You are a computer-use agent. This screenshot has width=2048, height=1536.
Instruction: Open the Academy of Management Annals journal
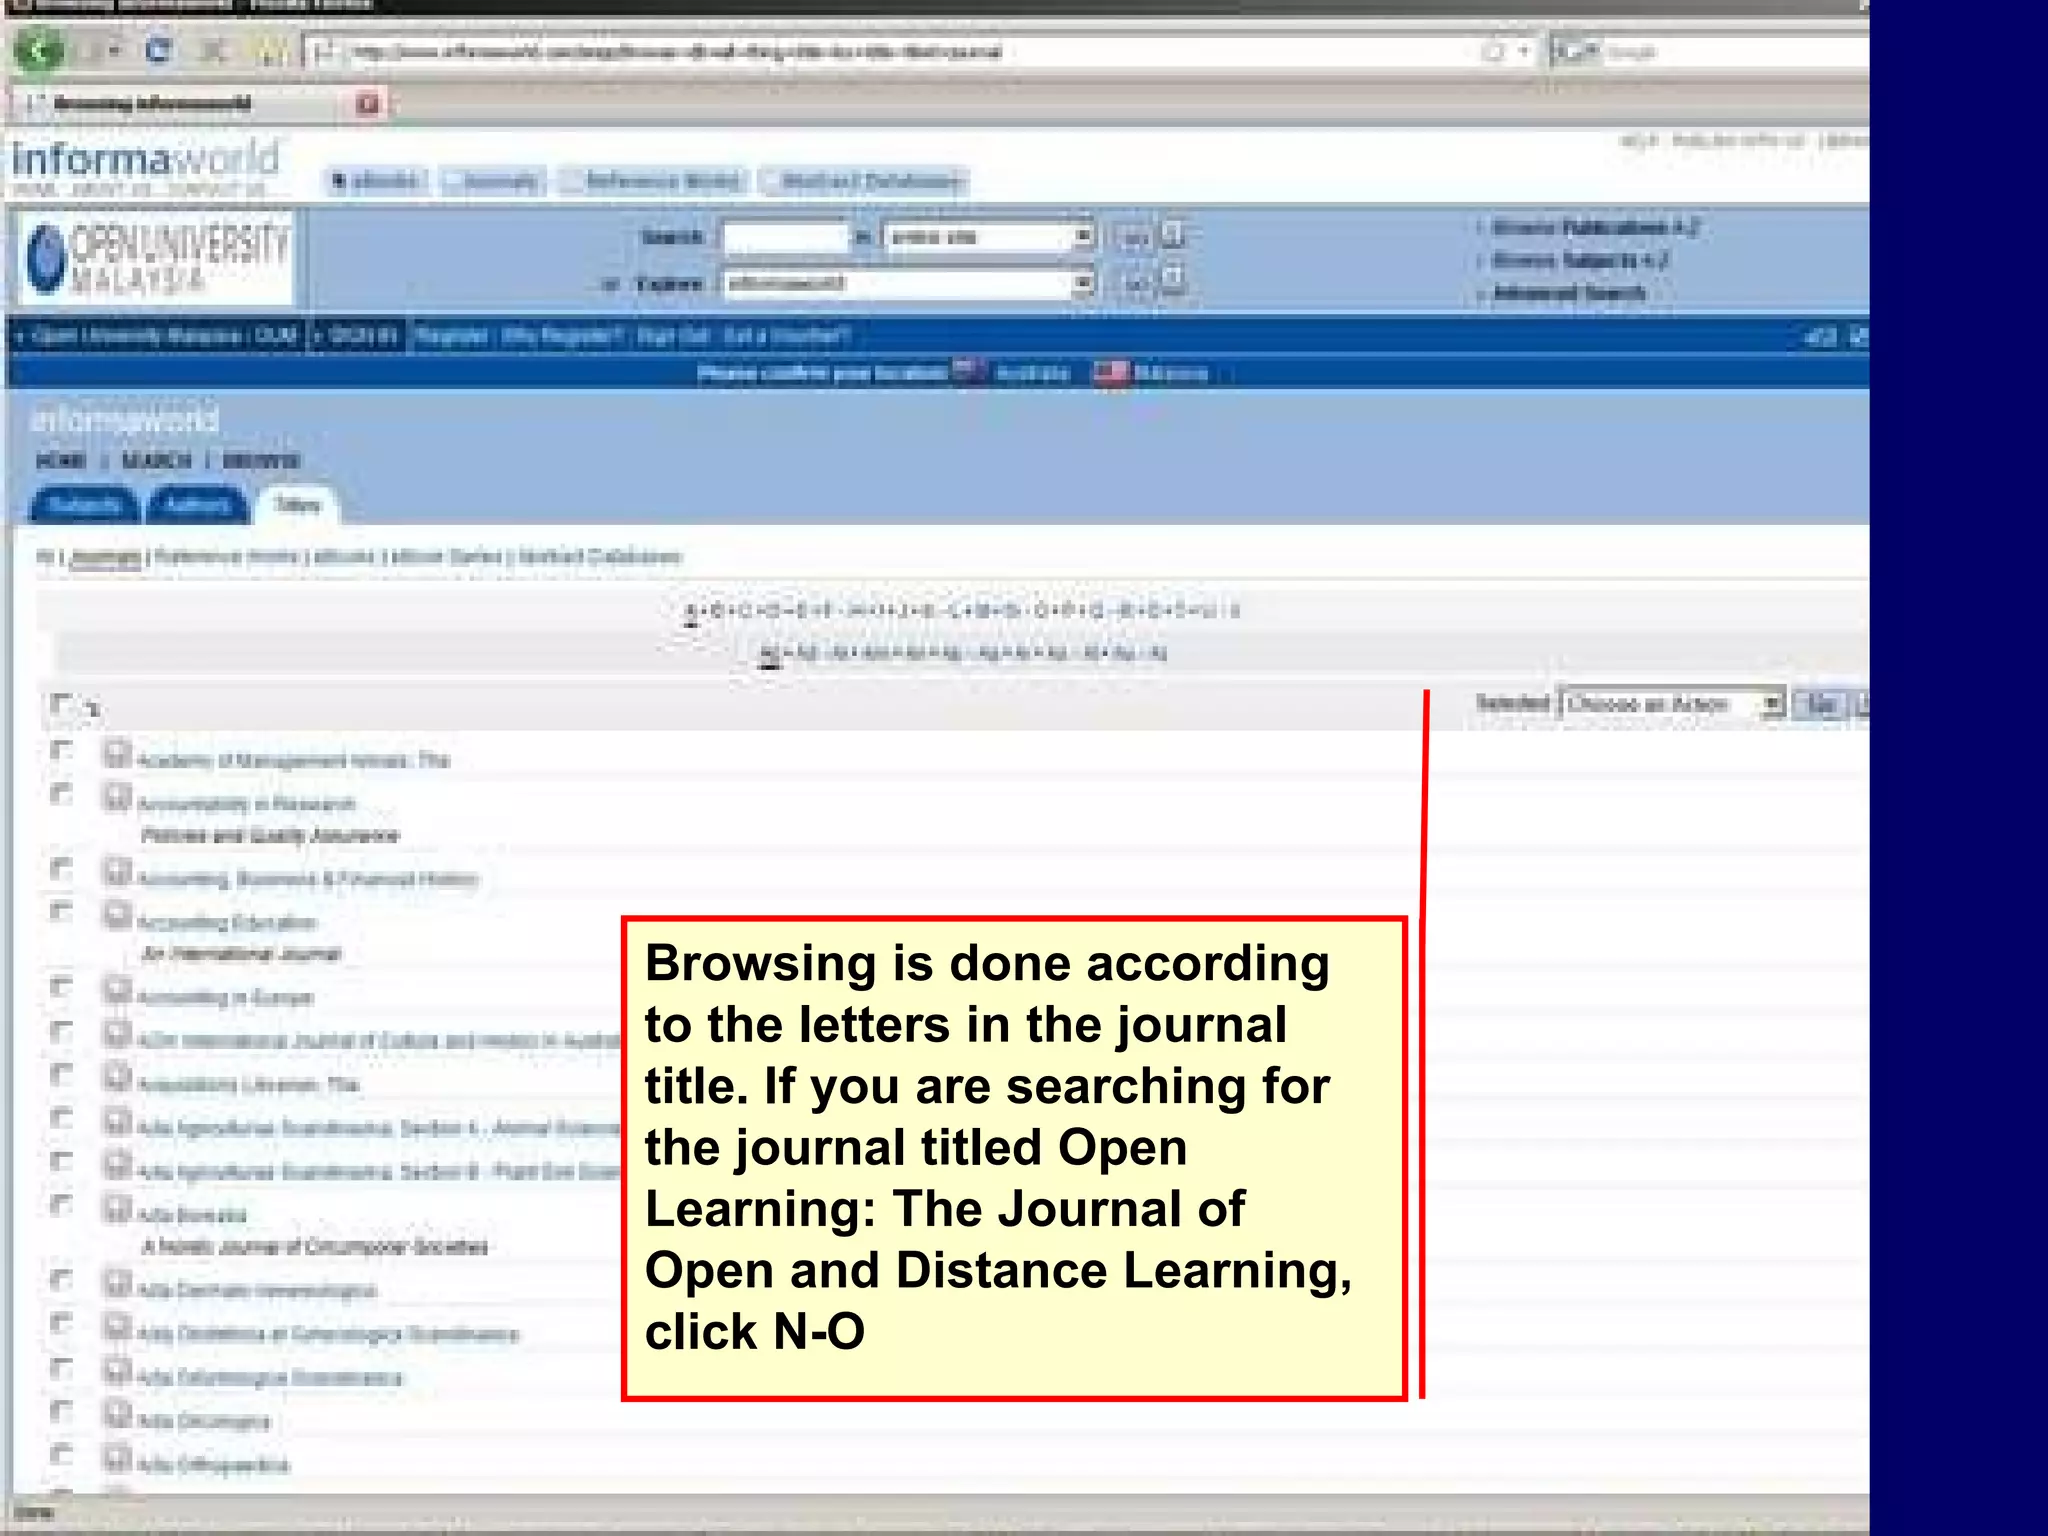click(x=293, y=761)
